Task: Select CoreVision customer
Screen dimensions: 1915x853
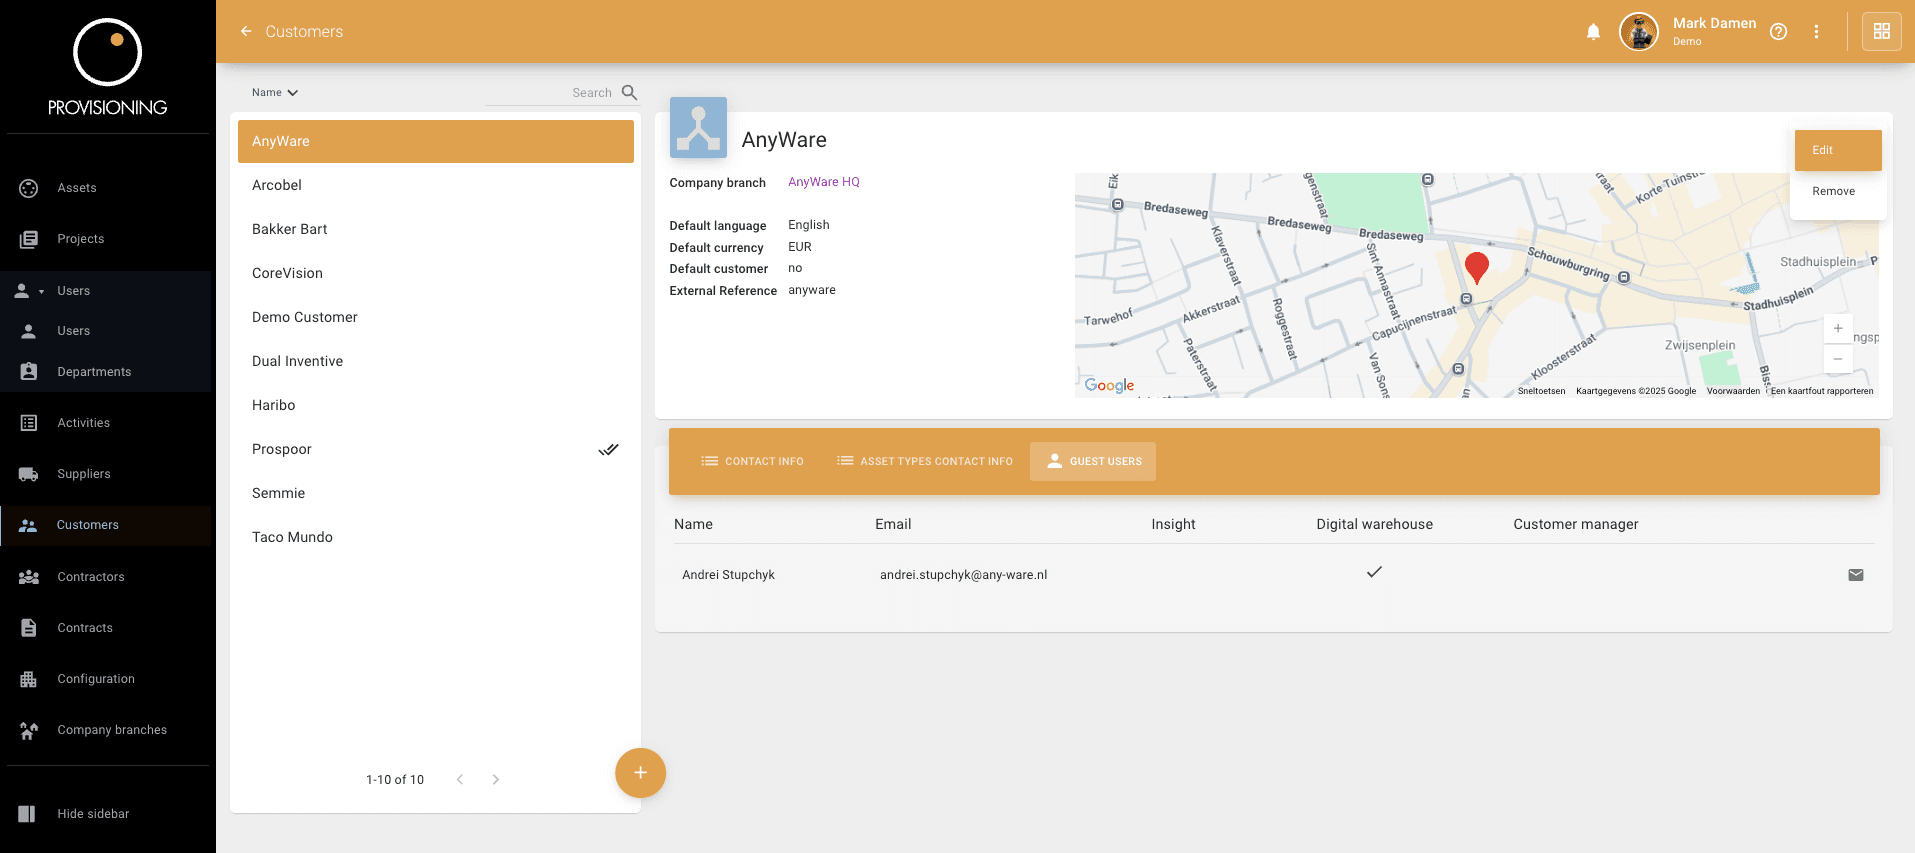Action: tap(436, 273)
